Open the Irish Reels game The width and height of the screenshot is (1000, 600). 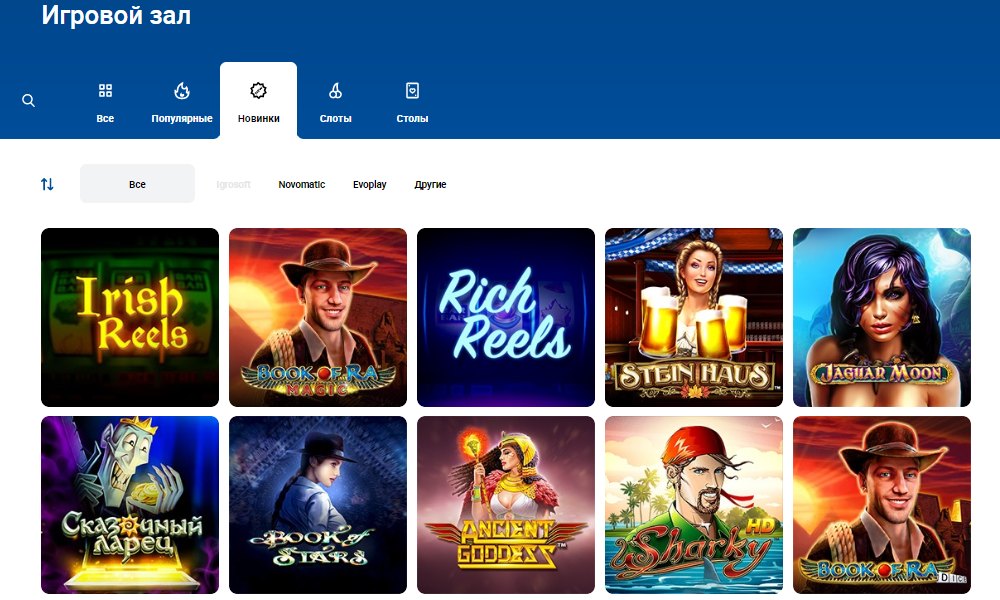(x=130, y=317)
